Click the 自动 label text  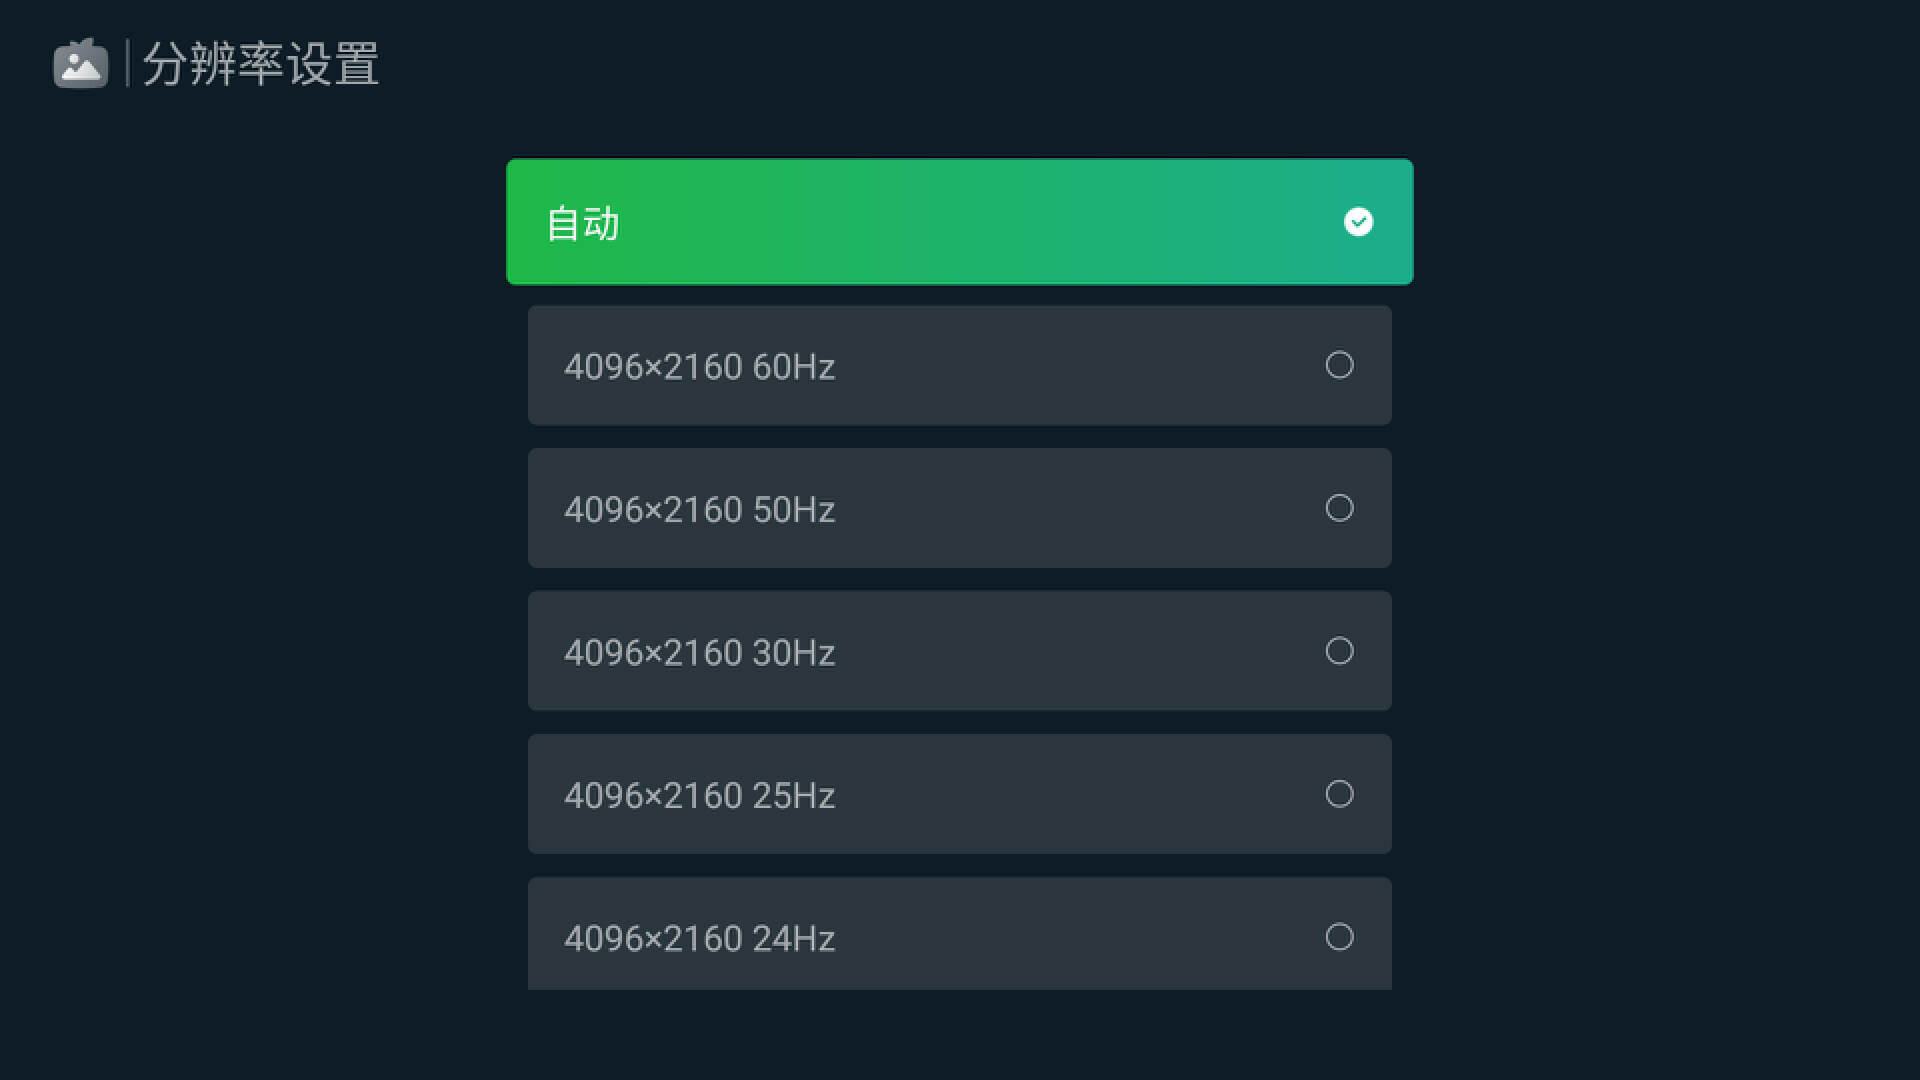point(583,223)
